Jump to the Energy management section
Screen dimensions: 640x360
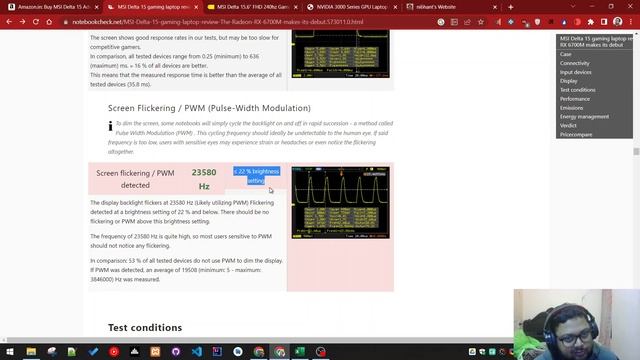tap(584, 116)
